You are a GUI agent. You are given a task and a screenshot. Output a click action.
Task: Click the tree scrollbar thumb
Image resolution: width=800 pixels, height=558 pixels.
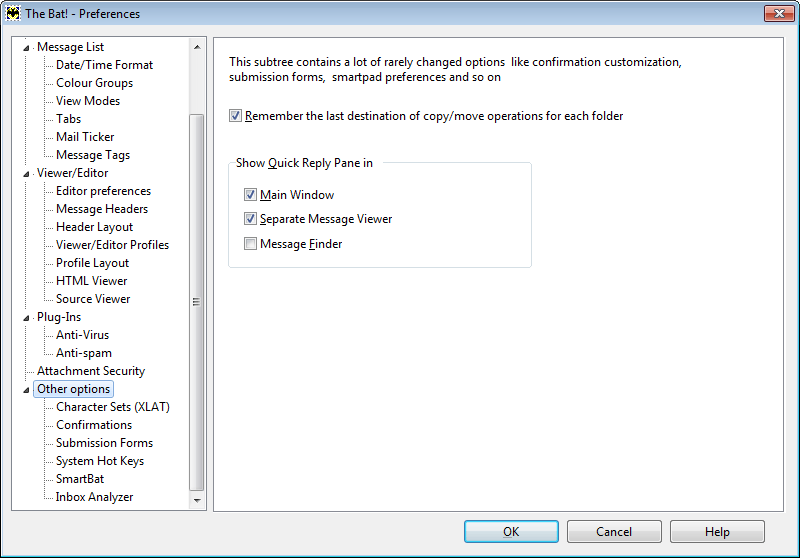click(x=196, y=302)
